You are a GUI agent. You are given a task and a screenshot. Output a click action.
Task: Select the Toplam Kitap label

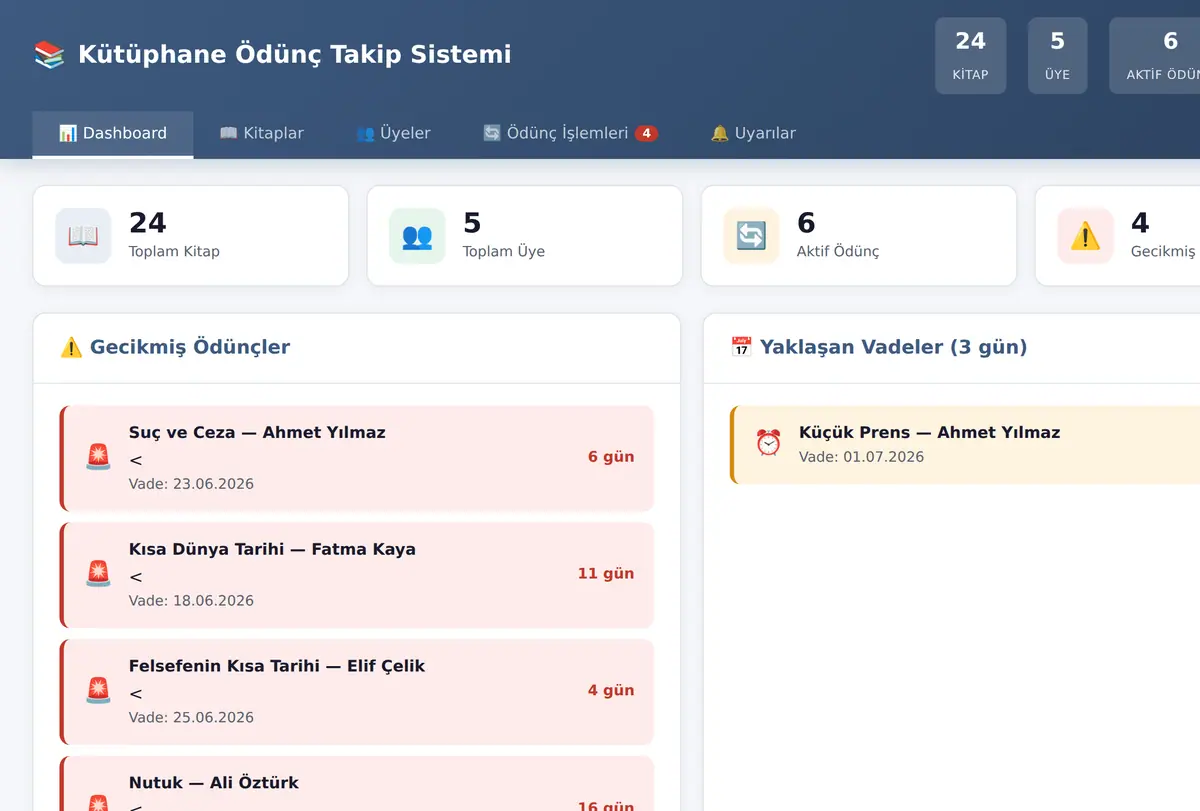pyautogui.click(x=174, y=252)
